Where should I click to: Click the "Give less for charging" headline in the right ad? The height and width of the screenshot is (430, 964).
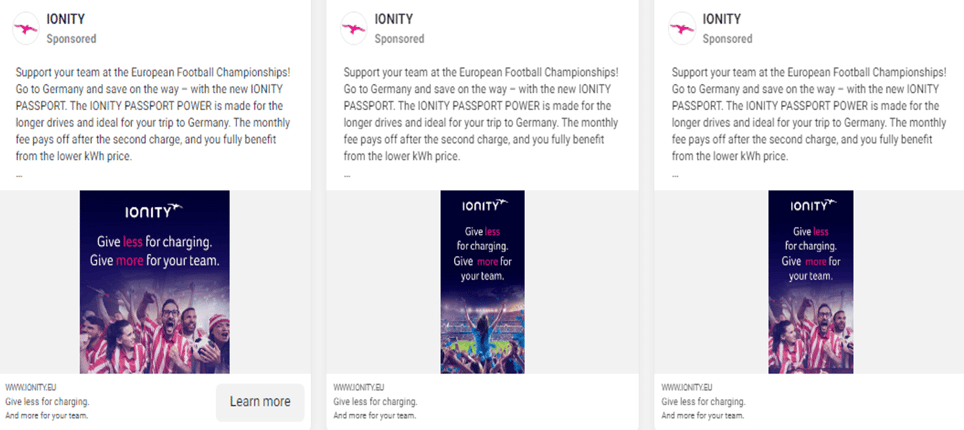[x=702, y=401]
